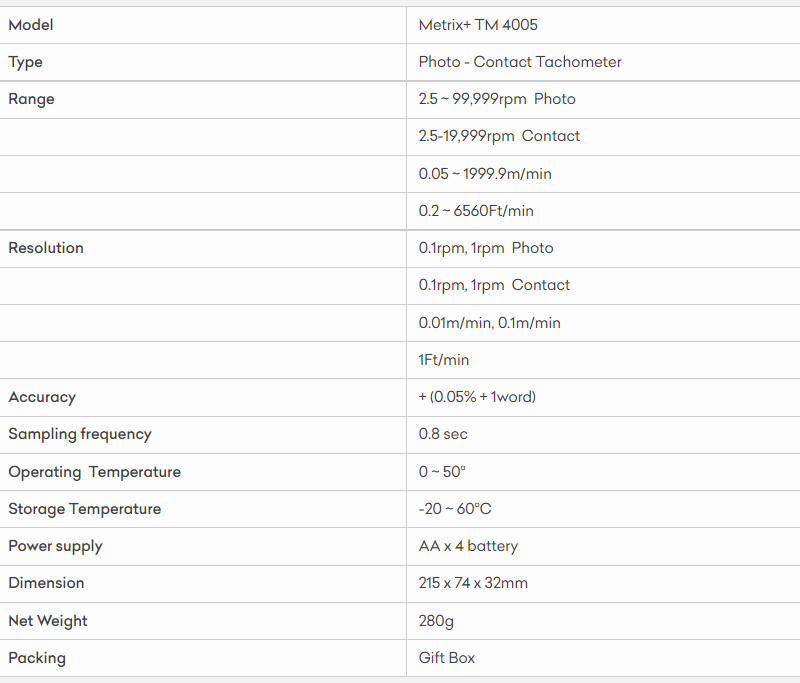Click the Gift Box packing value
This screenshot has height=683, width=800.
pyautogui.click(x=447, y=658)
